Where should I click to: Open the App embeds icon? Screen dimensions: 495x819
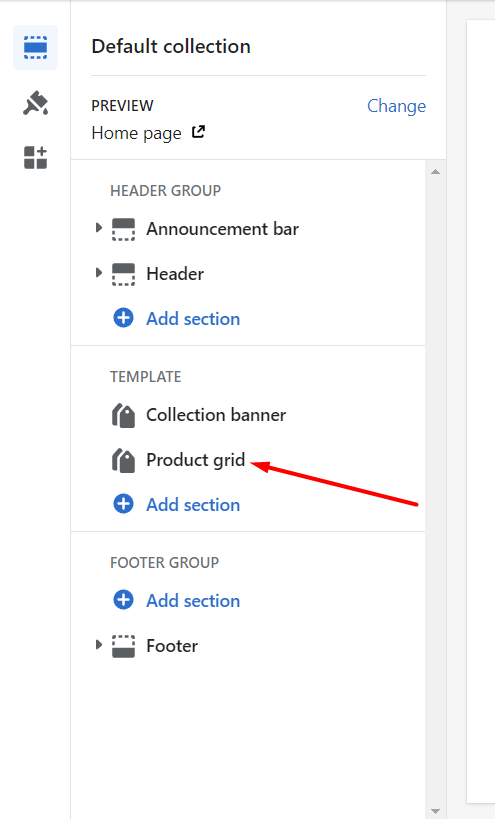coord(36,157)
